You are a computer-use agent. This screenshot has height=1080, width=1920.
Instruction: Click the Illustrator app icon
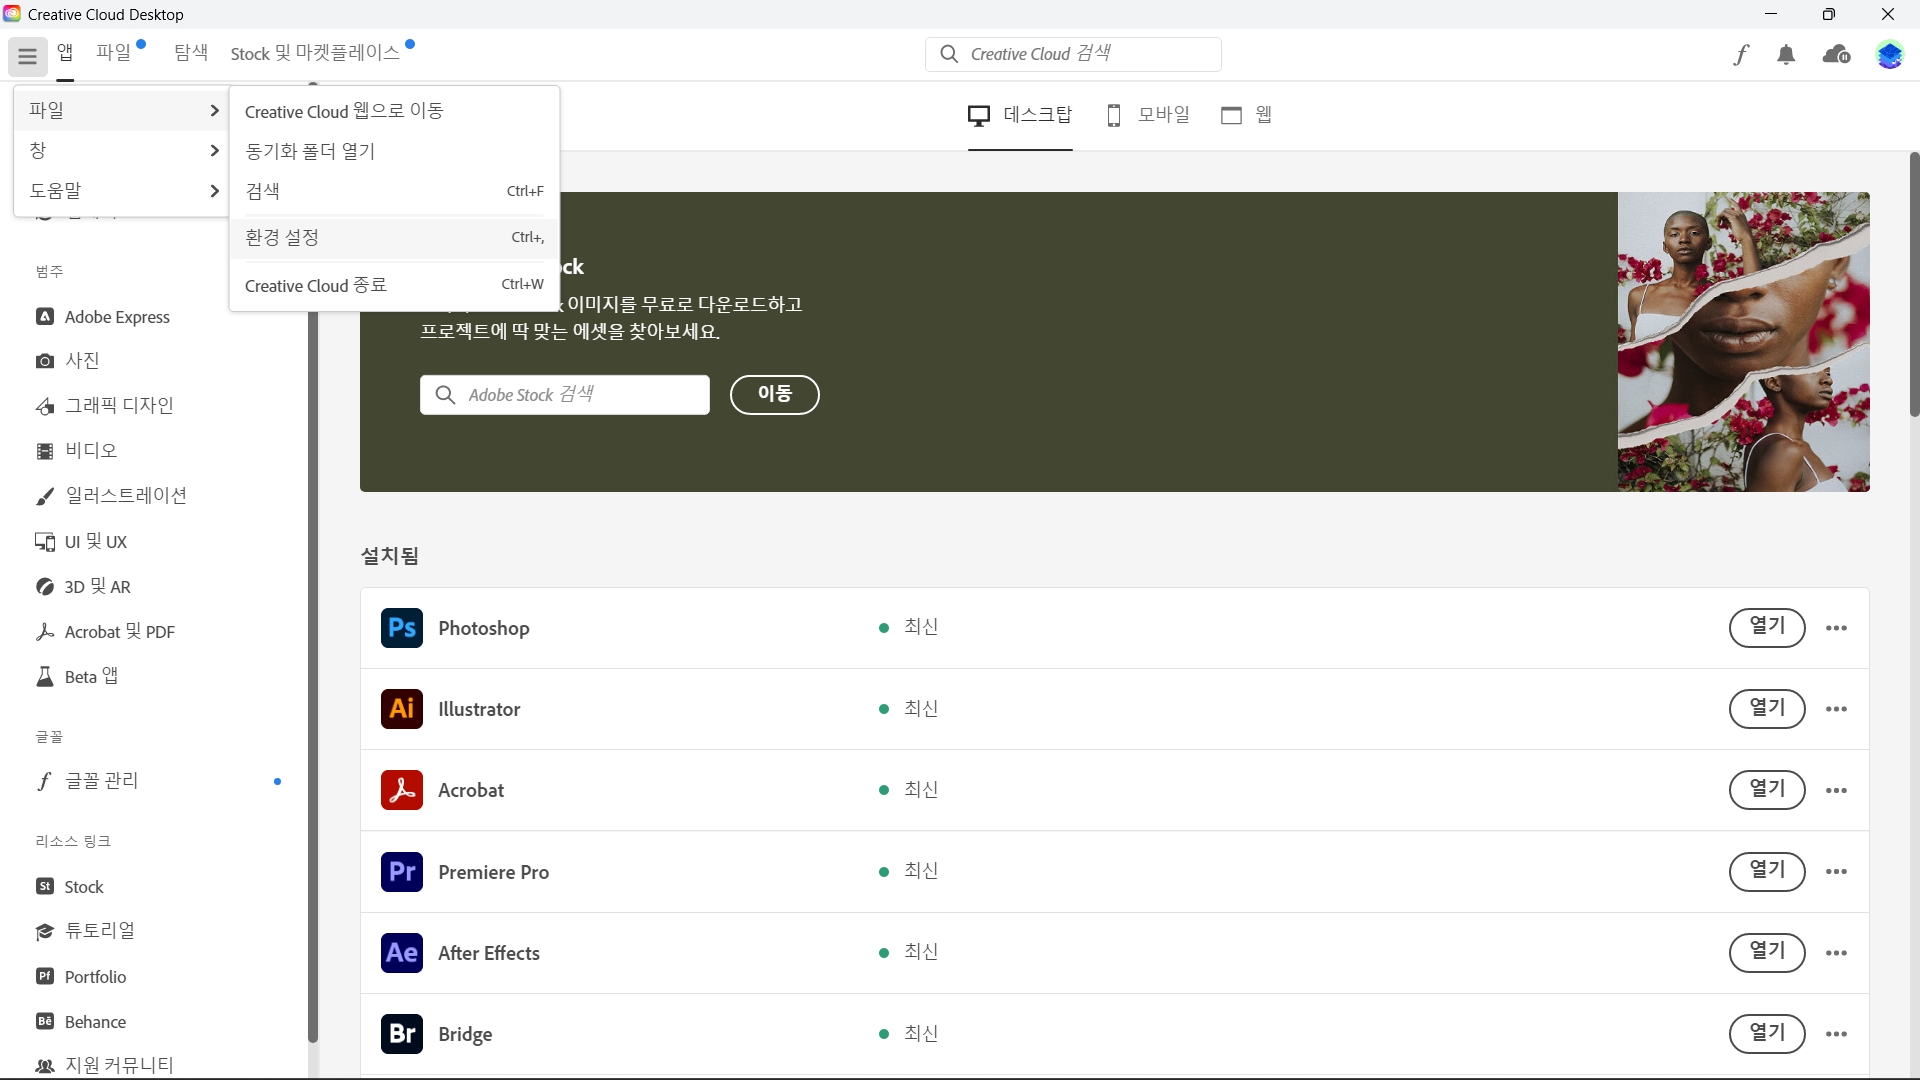402,709
